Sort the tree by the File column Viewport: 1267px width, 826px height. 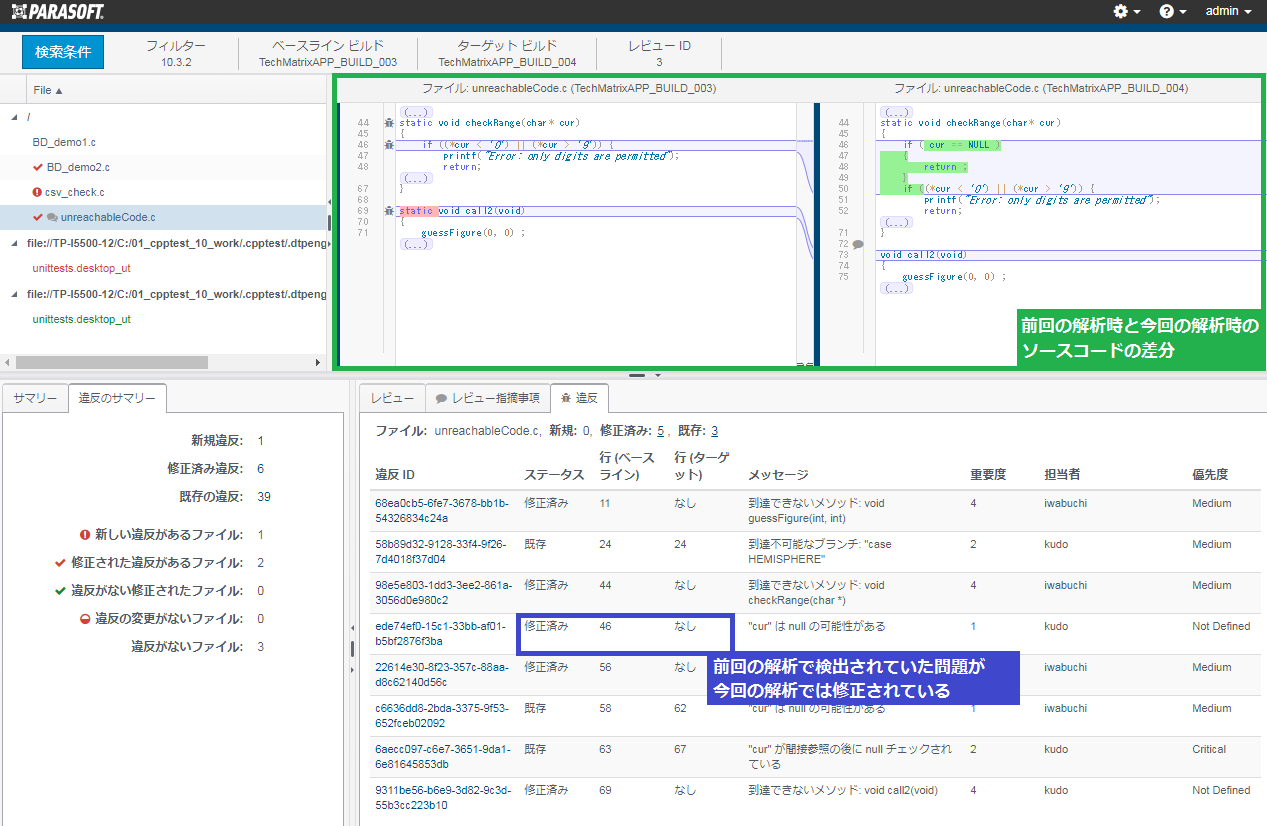pos(48,90)
